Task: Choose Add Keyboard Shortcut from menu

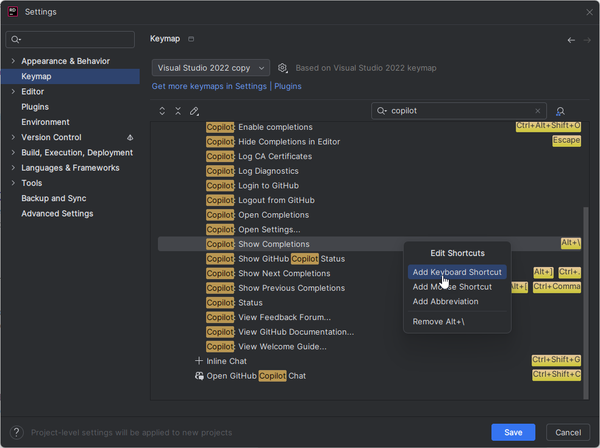Action: click(x=457, y=272)
